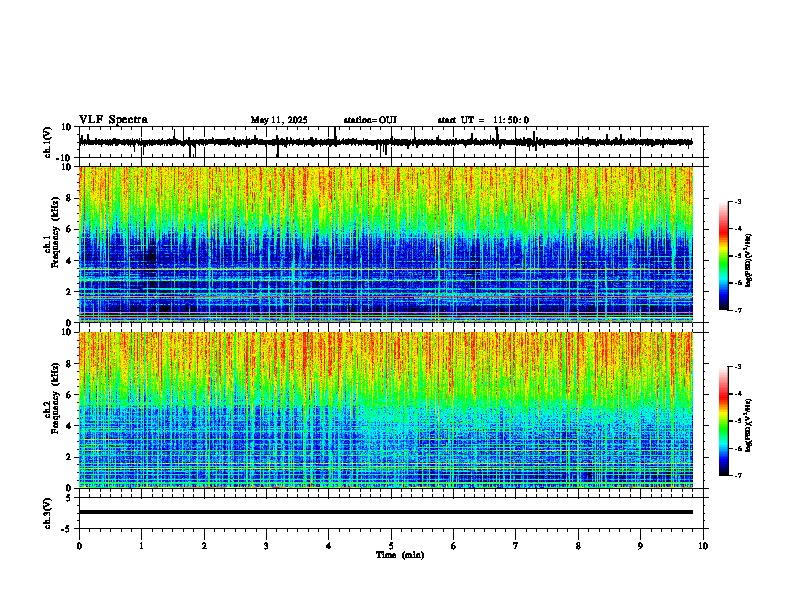Image resolution: width=792 pixels, height=612 pixels.
Task: Click the "6" kHz tick on ch.1 axis
Action: (x=69, y=229)
